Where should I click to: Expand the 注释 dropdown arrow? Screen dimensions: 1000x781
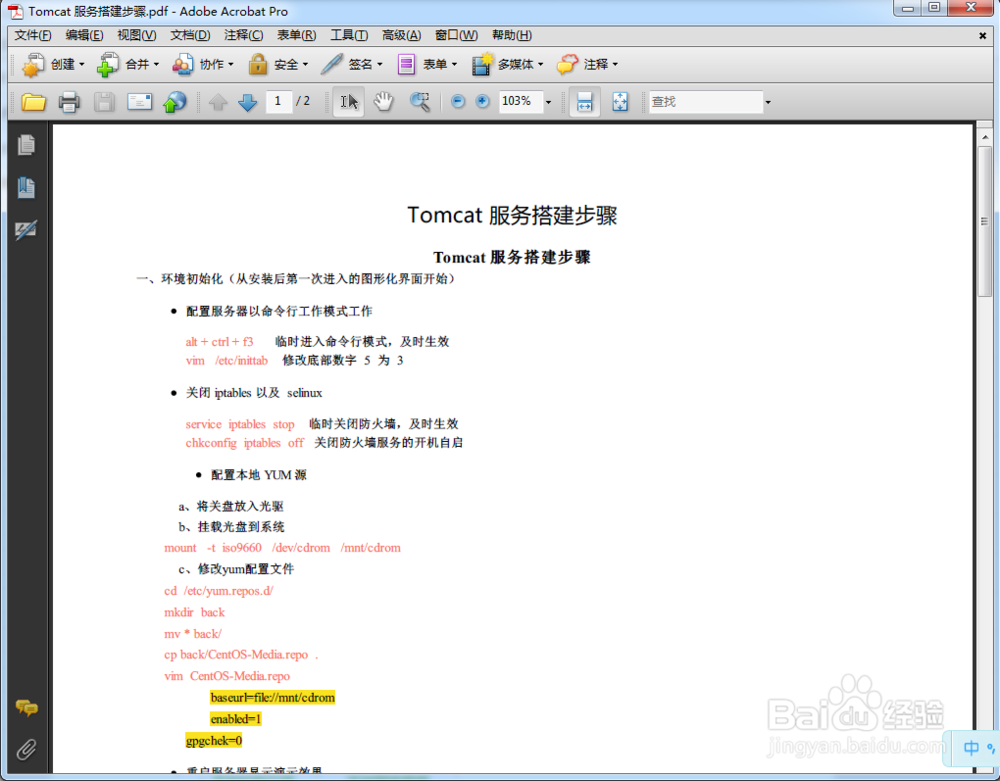[615, 64]
